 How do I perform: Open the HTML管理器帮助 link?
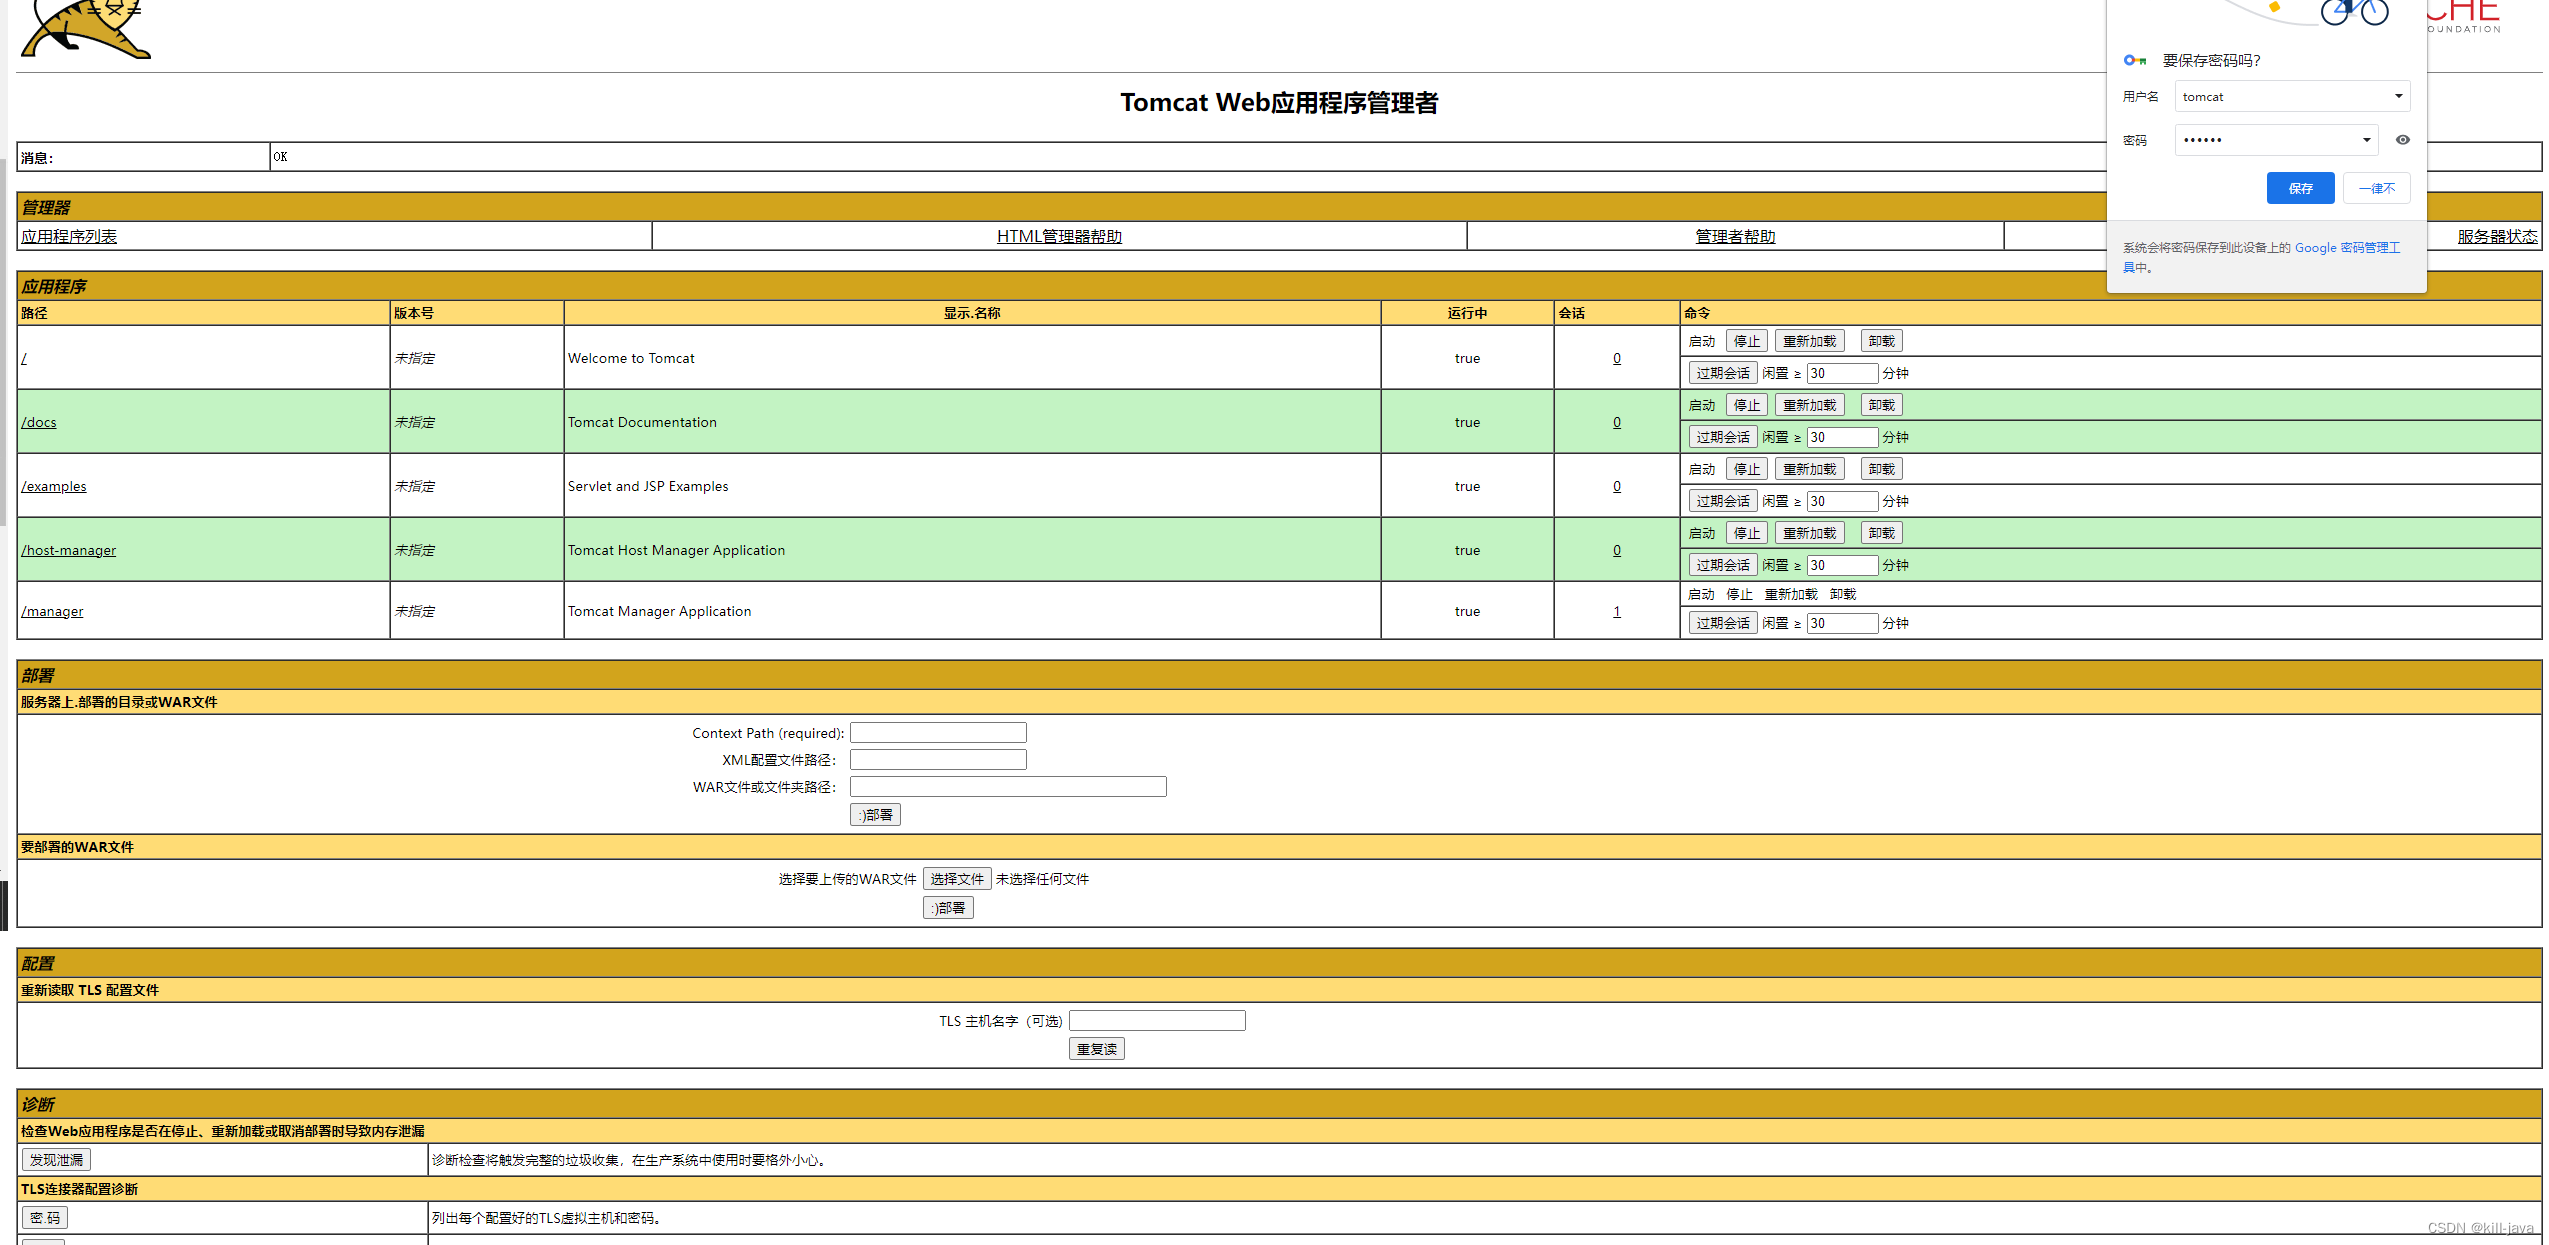(1059, 236)
